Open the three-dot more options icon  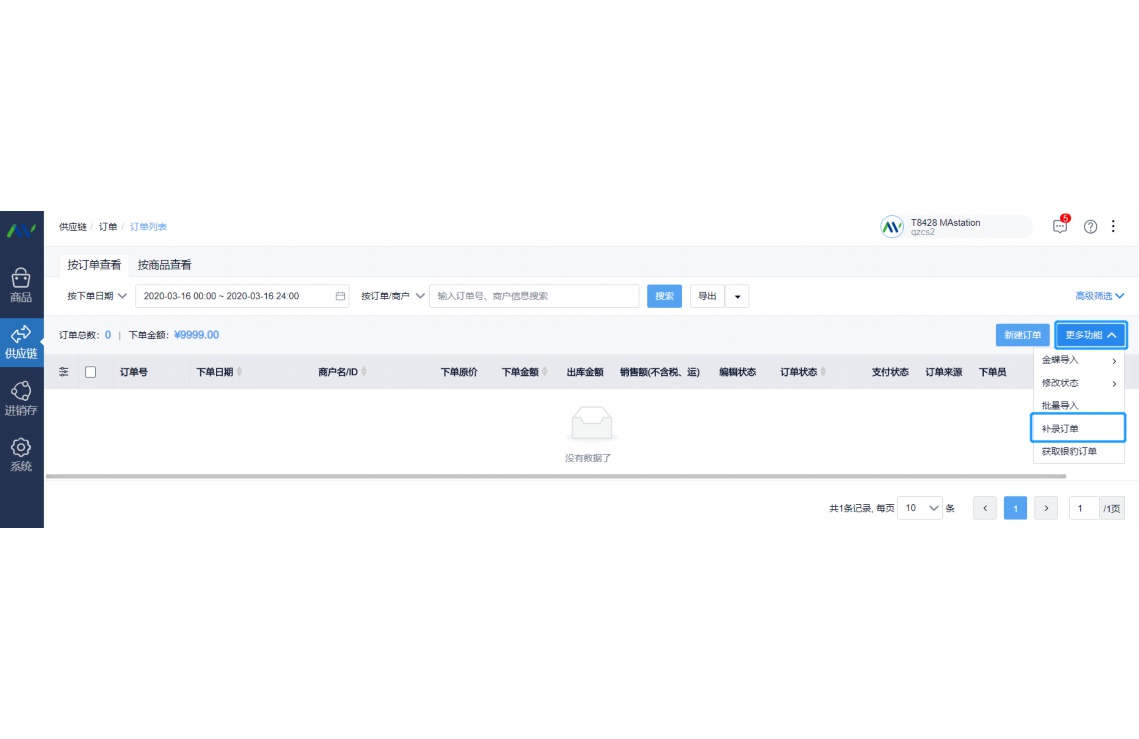pyautogui.click(x=1113, y=226)
